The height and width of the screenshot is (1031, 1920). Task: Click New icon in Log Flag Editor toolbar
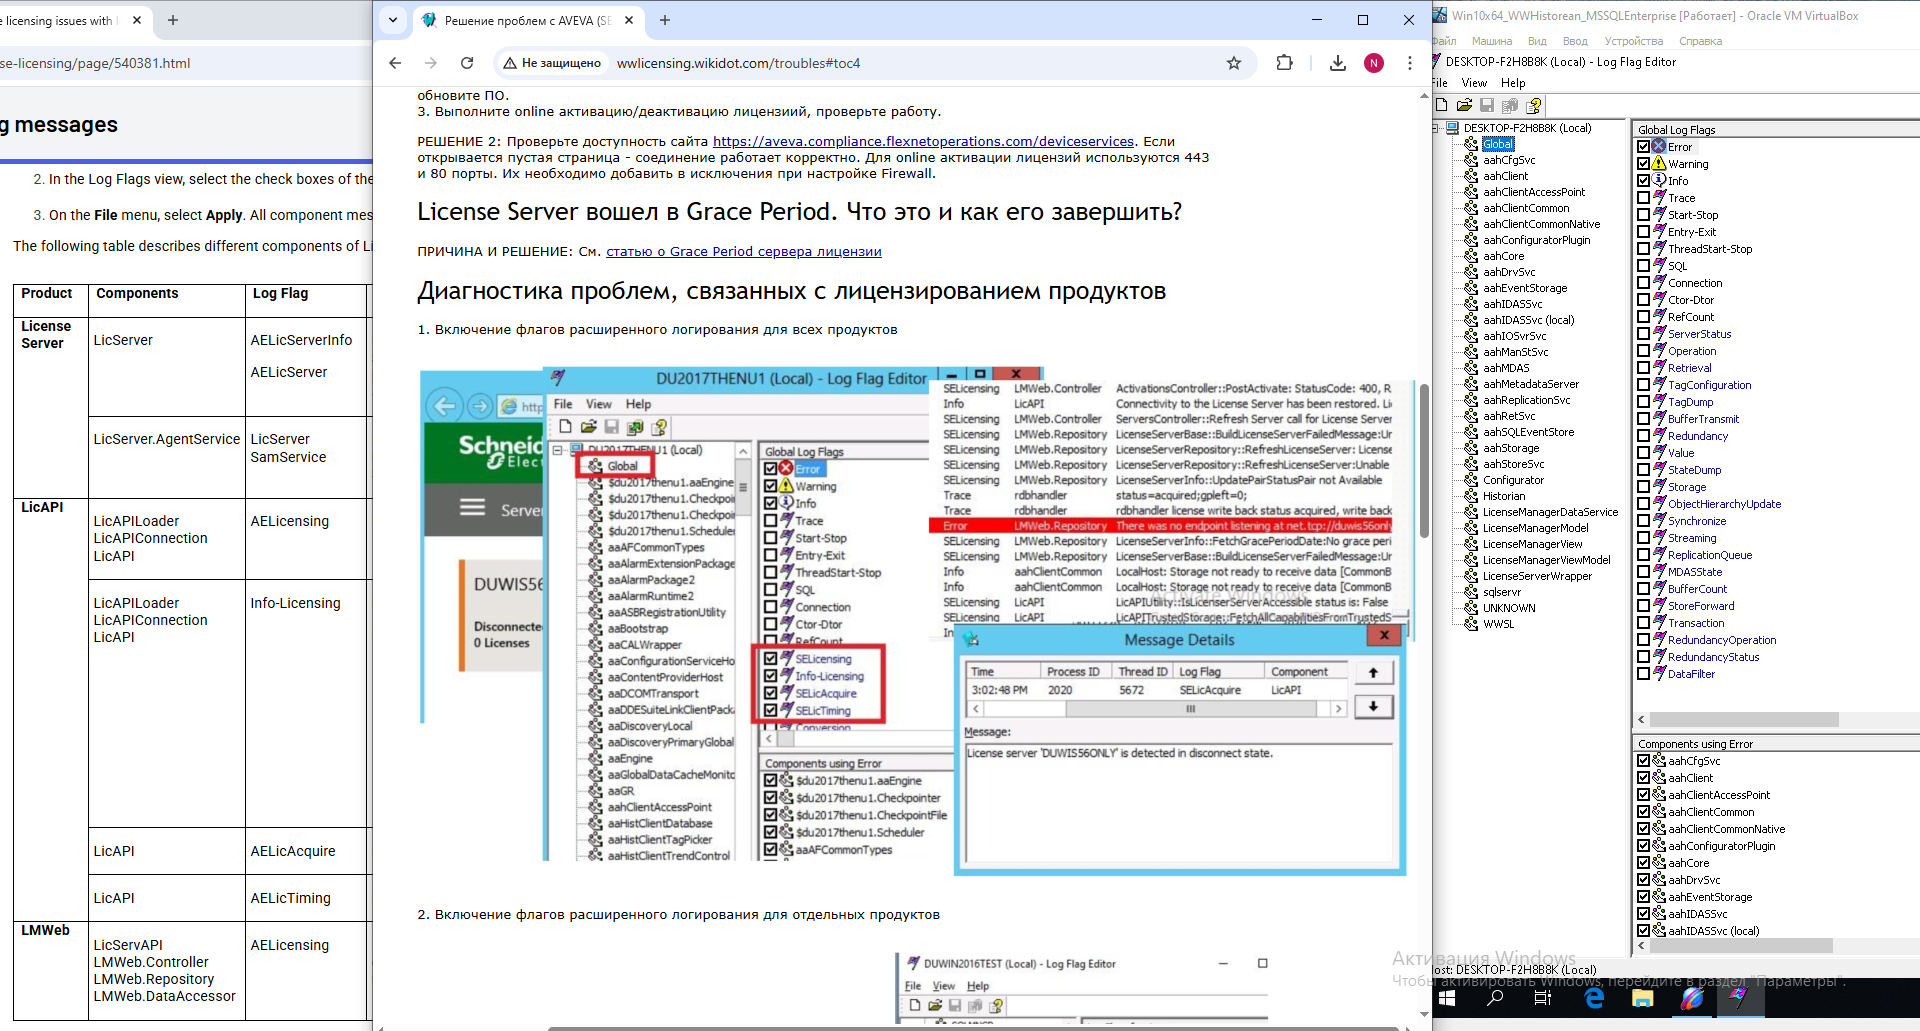[1442, 105]
